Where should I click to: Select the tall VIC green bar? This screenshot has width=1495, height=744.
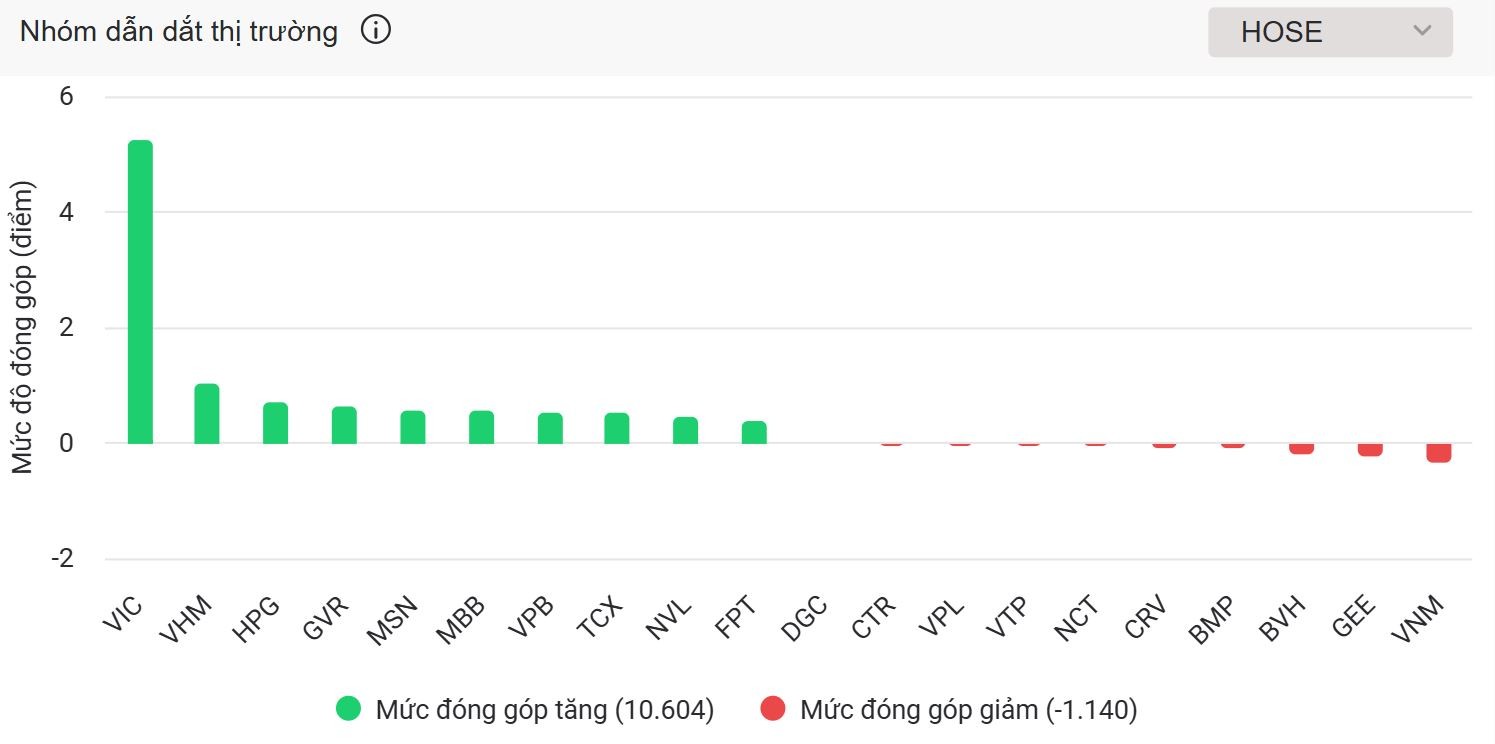tap(140, 292)
